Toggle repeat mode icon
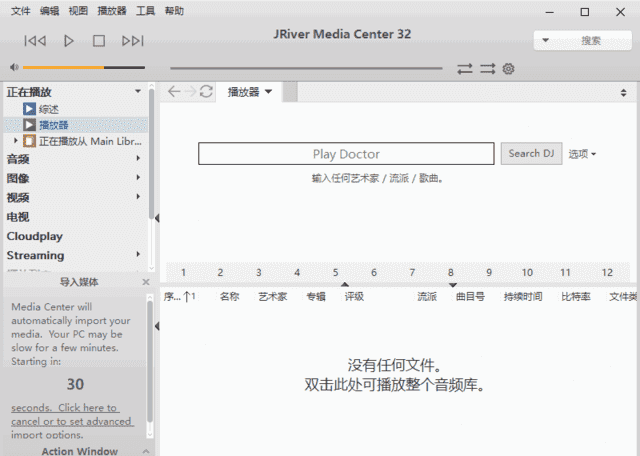 (x=464, y=69)
